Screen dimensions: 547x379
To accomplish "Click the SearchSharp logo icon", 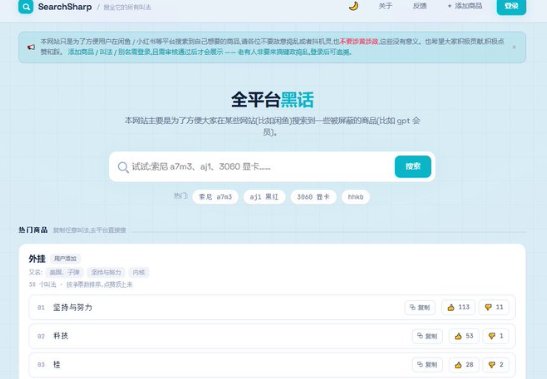I will 25,6.
